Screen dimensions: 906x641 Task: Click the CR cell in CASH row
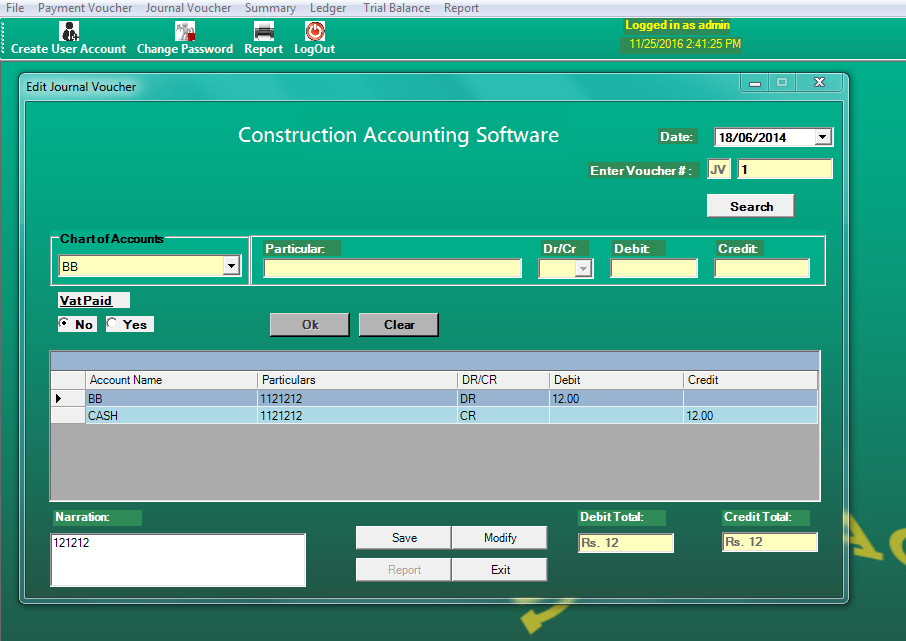503,416
